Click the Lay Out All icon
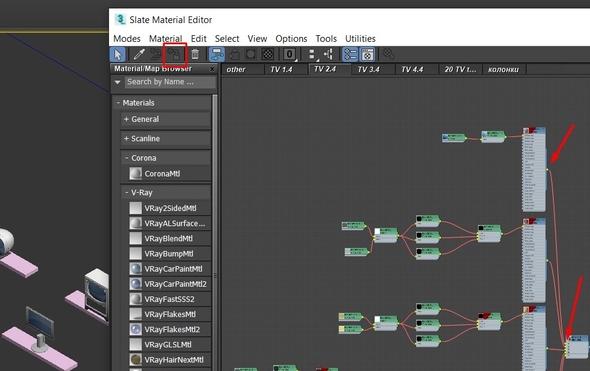The width and height of the screenshot is (590, 371). [x=312, y=55]
